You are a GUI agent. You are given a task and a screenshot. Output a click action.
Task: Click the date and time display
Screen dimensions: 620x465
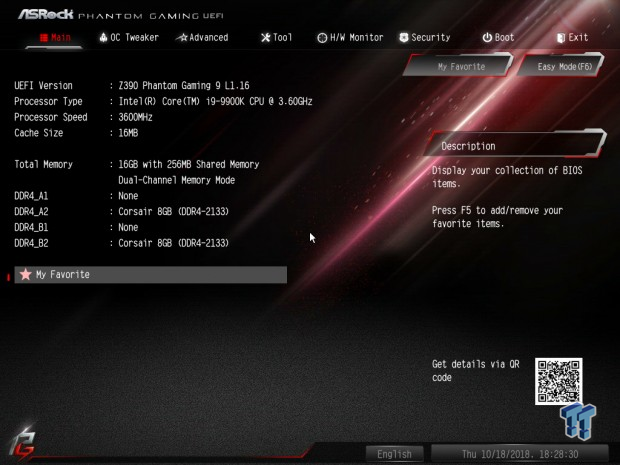click(x=520, y=454)
